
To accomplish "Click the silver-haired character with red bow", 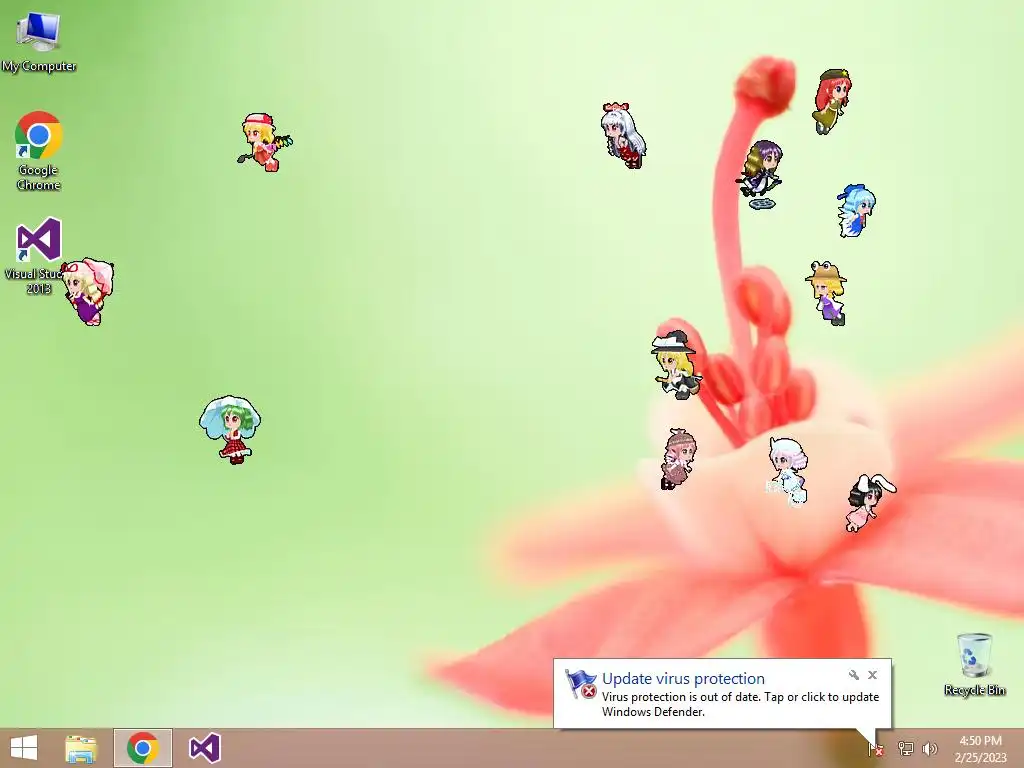I will 623,135.
